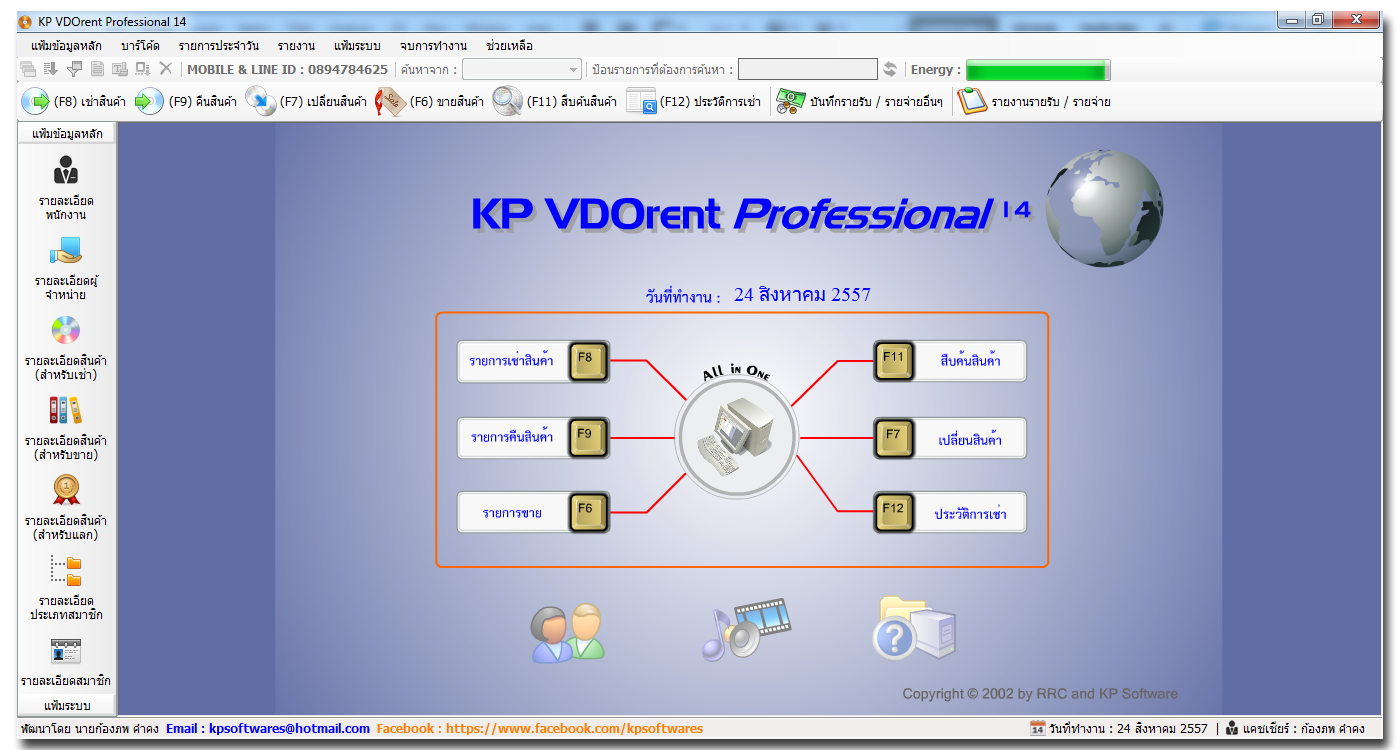
Task: Click the Copyright 2002 RRC and KP Software text
Action: [x=1040, y=694]
